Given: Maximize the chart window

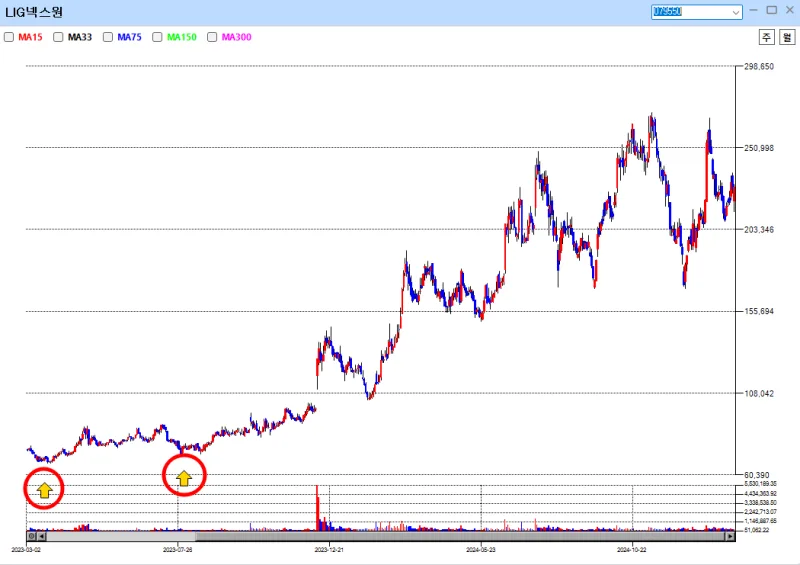Looking at the screenshot, I should (771, 10).
